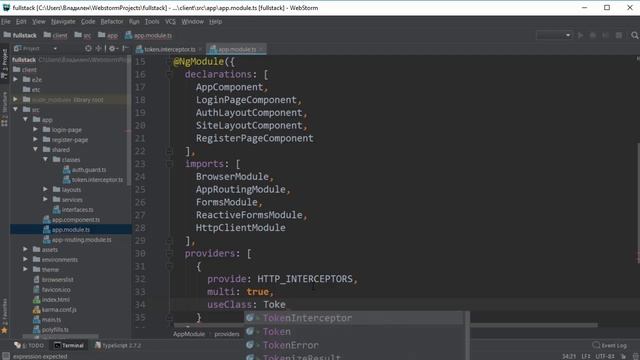Open the Tools menu
640x360 pixels.
(152, 22)
